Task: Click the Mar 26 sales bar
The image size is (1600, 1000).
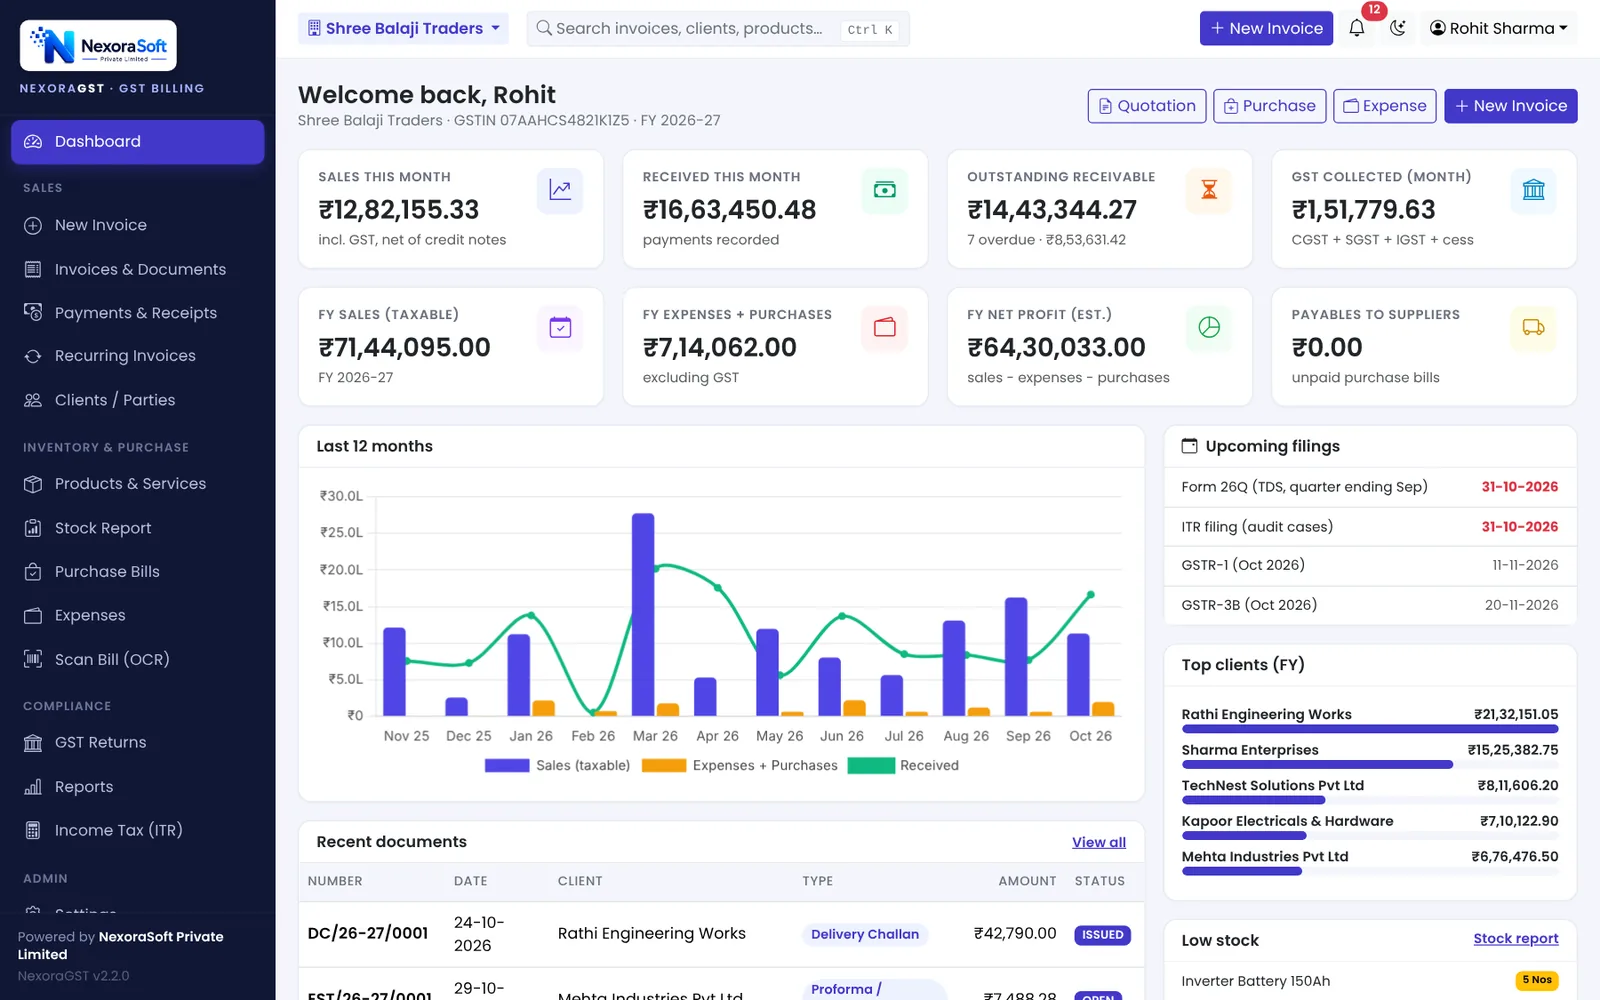Action: point(643,614)
